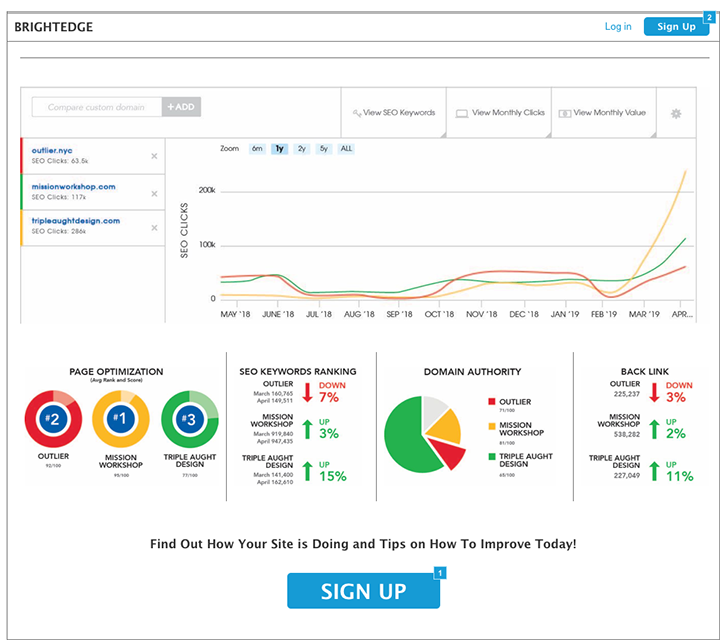
Task: Set zoom range to 6m
Action: pos(257,149)
